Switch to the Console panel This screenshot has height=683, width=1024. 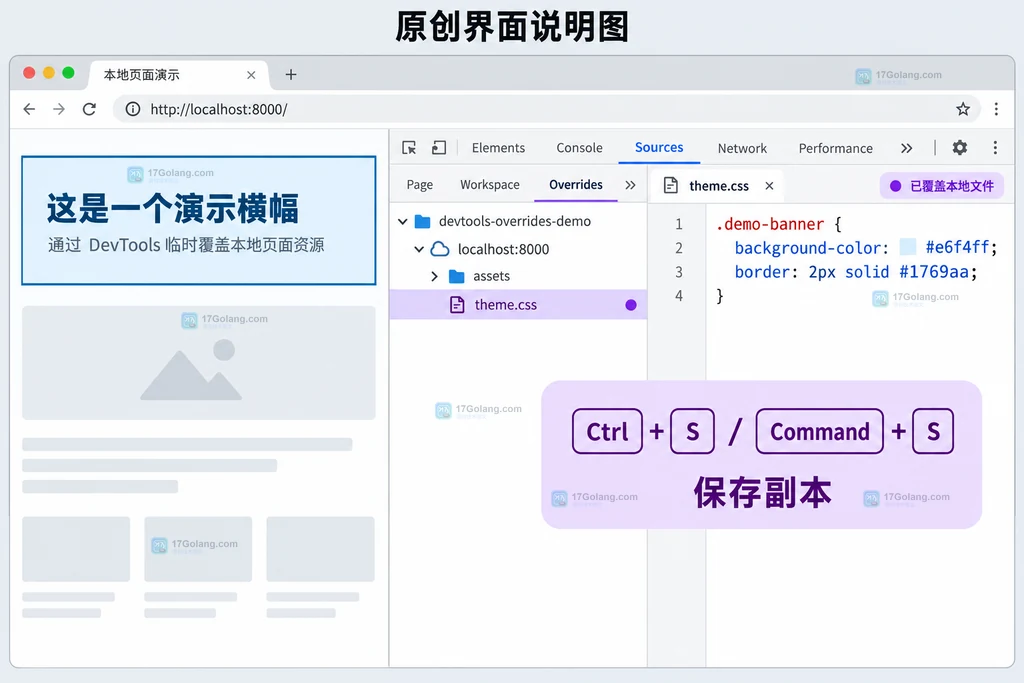pyautogui.click(x=579, y=148)
